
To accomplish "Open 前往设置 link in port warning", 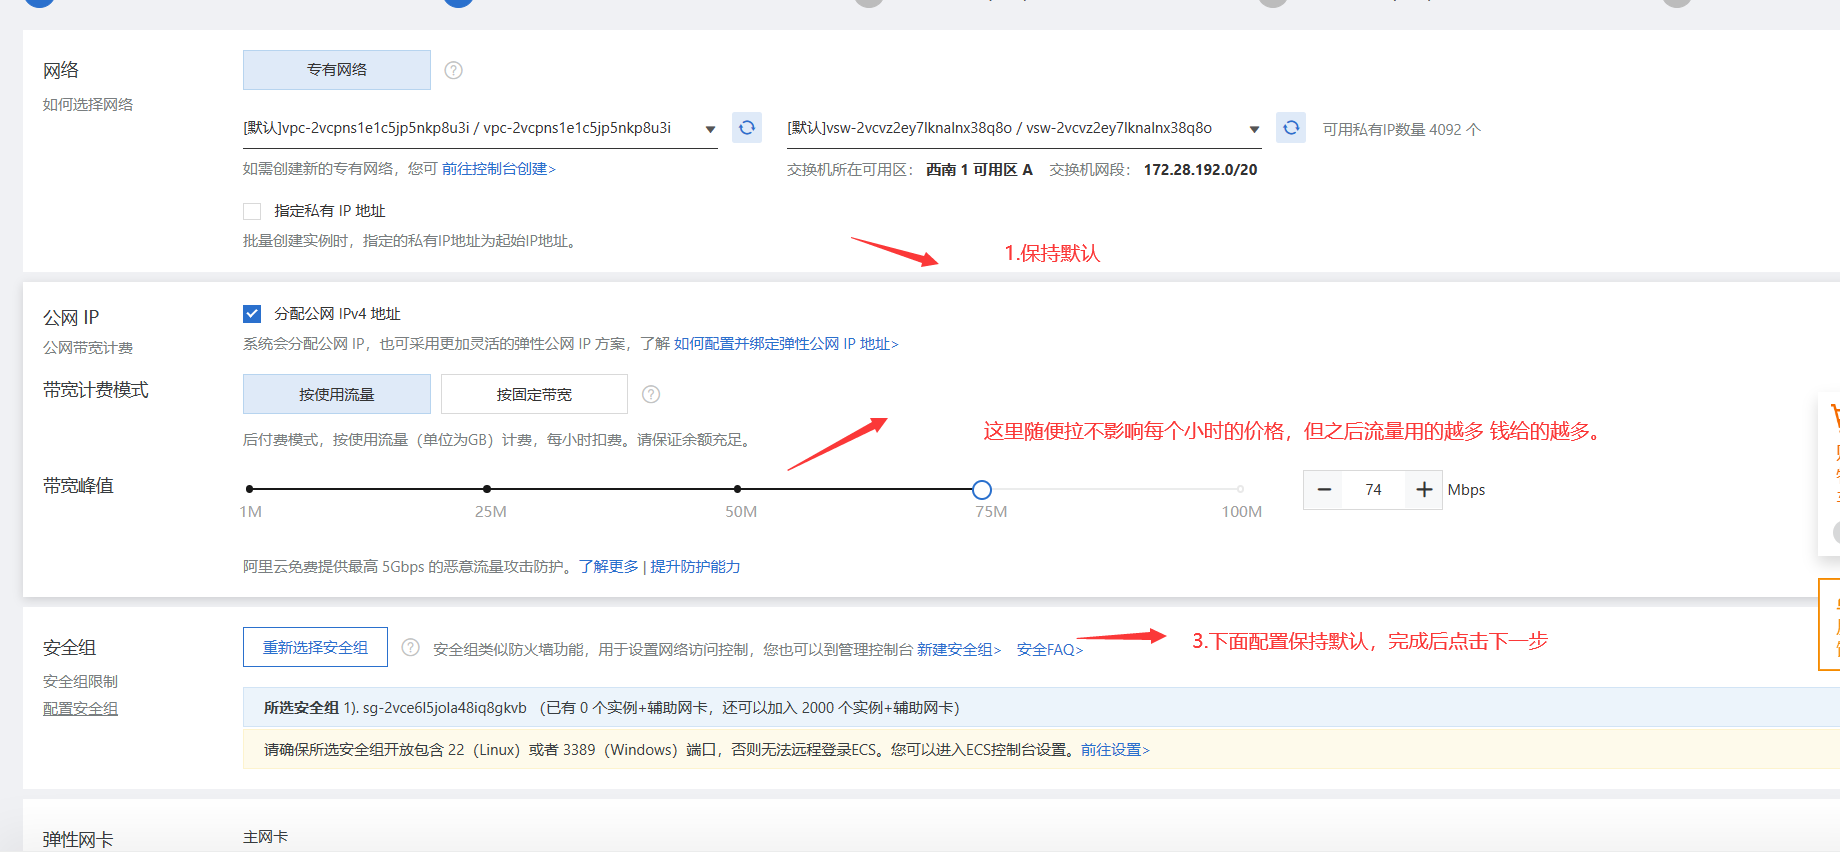I will click(1115, 750).
